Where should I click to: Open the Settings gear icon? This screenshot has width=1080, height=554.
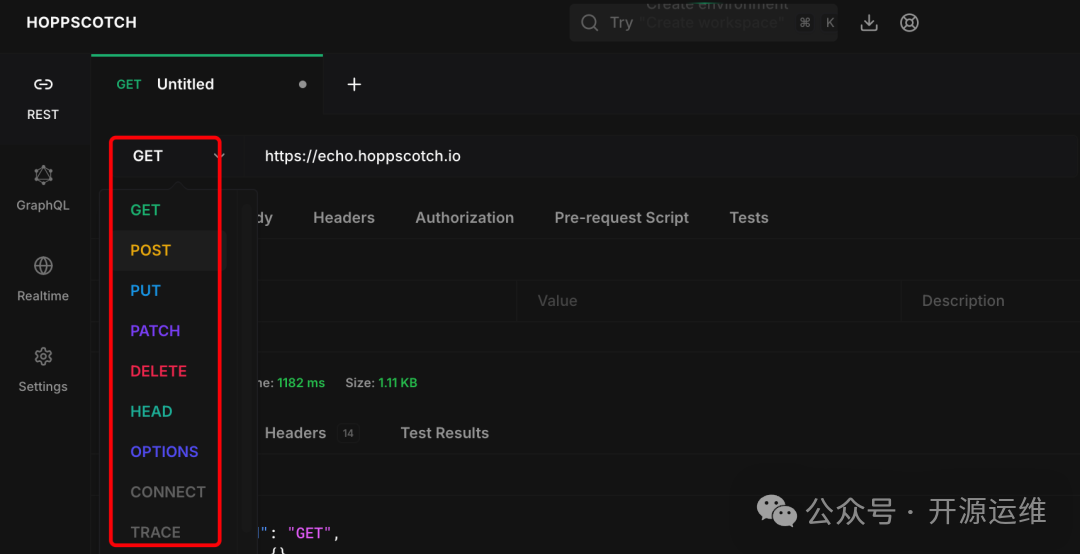tap(43, 357)
